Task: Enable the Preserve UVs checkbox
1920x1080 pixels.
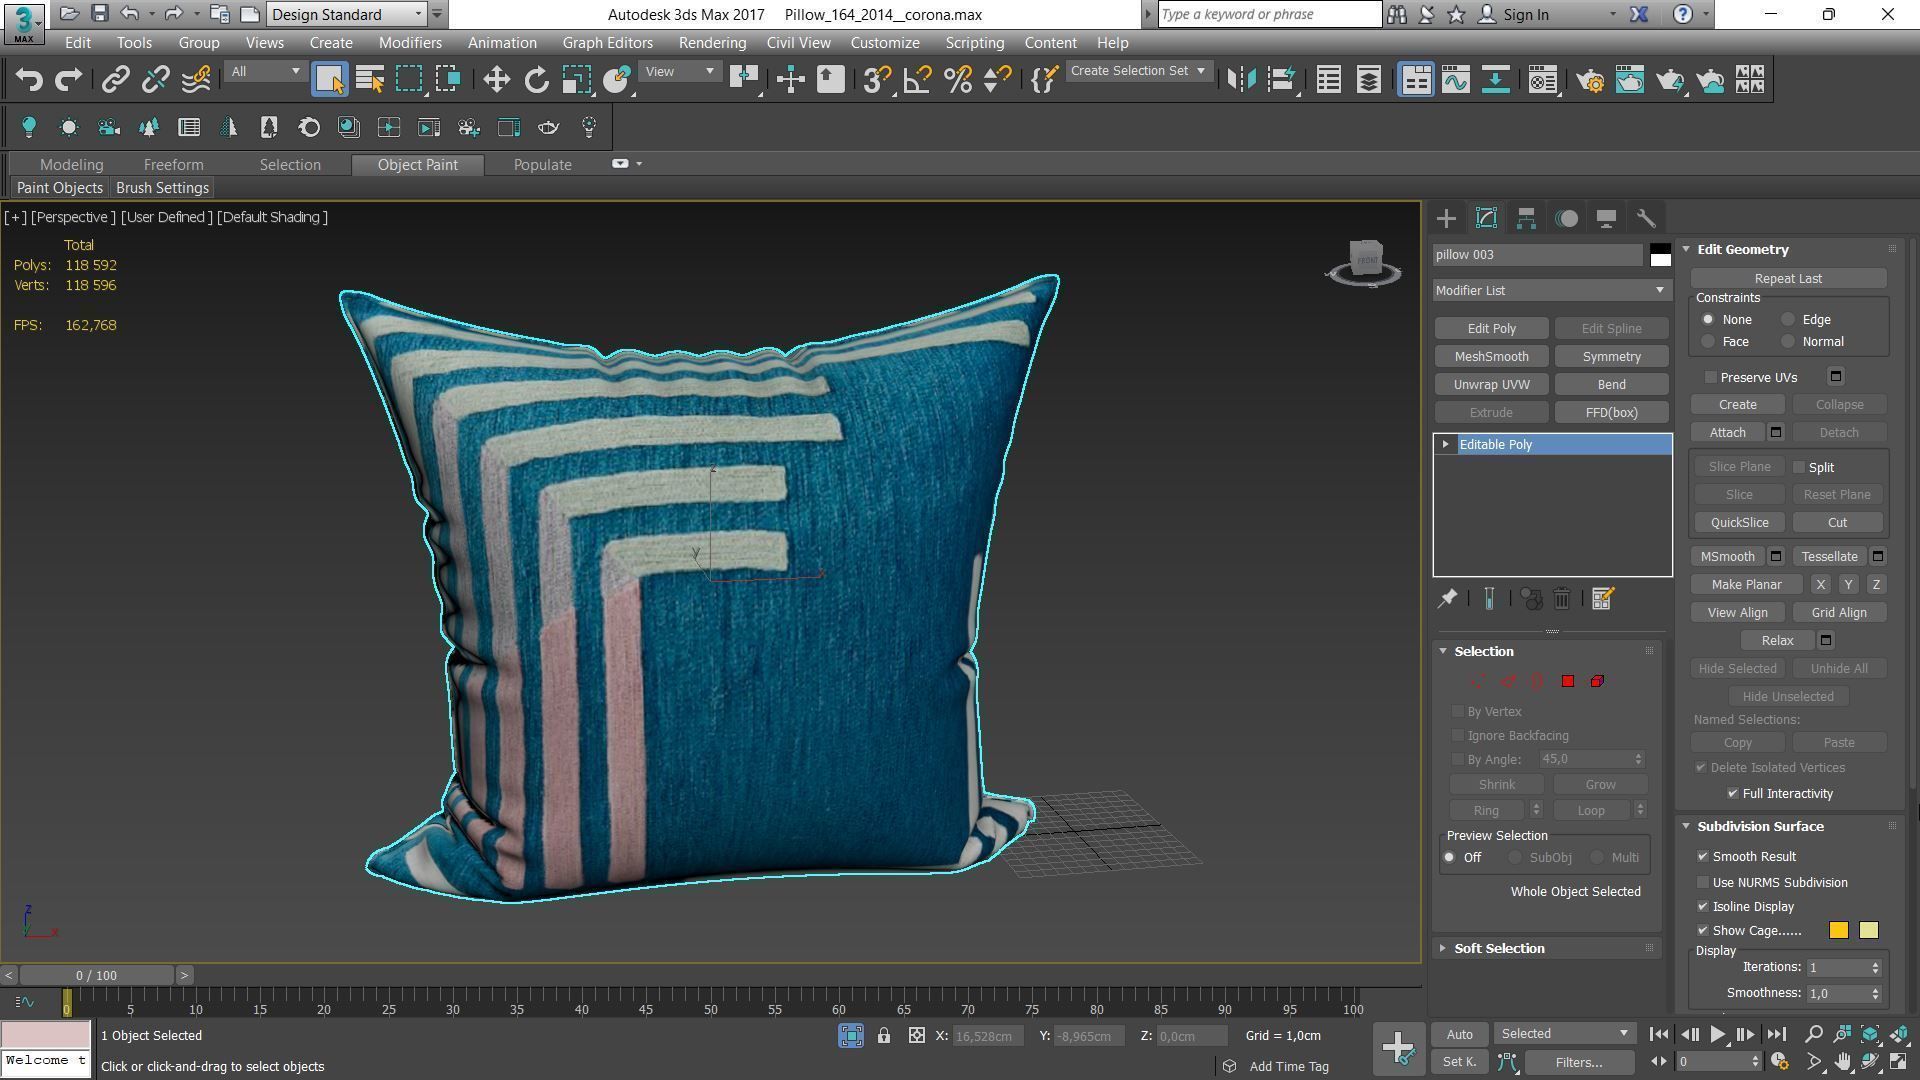Action: pyautogui.click(x=1711, y=377)
